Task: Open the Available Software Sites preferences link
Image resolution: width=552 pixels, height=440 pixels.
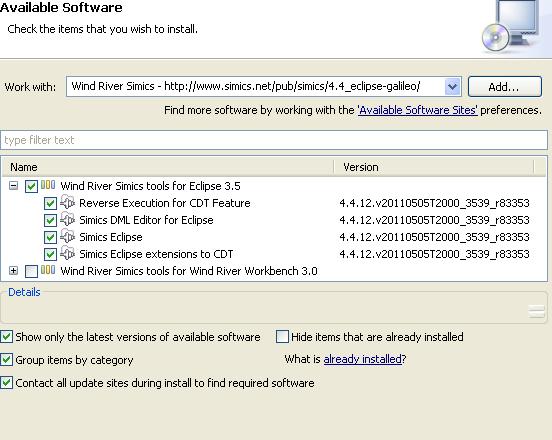Action: coord(418,110)
